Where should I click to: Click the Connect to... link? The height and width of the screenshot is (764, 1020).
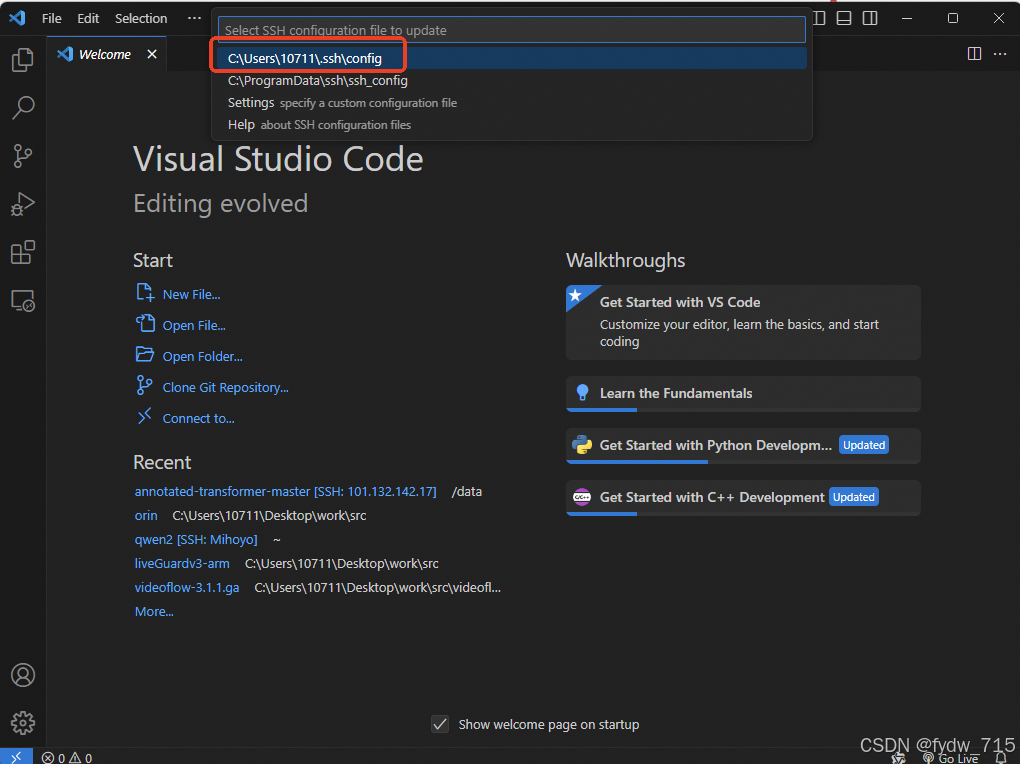198,418
